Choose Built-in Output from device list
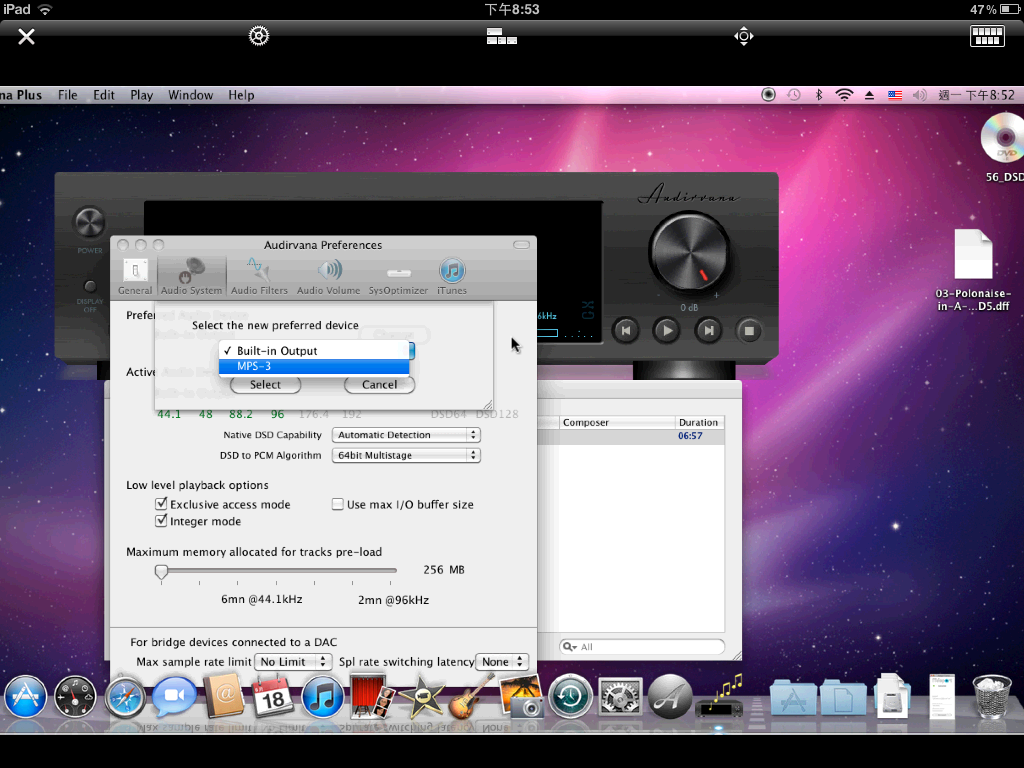Viewport: 1024px width, 768px height. click(x=314, y=351)
